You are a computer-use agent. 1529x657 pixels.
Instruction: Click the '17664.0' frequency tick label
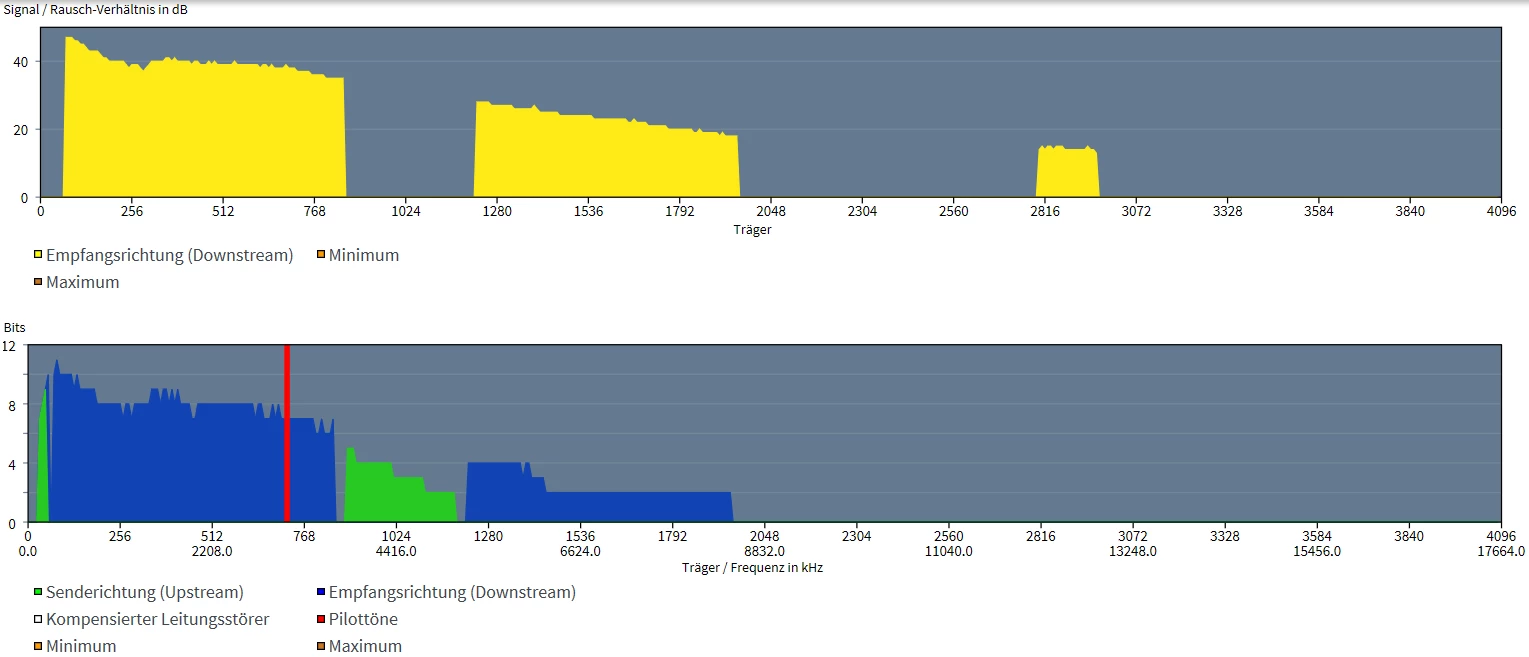tap(1500, 551)
